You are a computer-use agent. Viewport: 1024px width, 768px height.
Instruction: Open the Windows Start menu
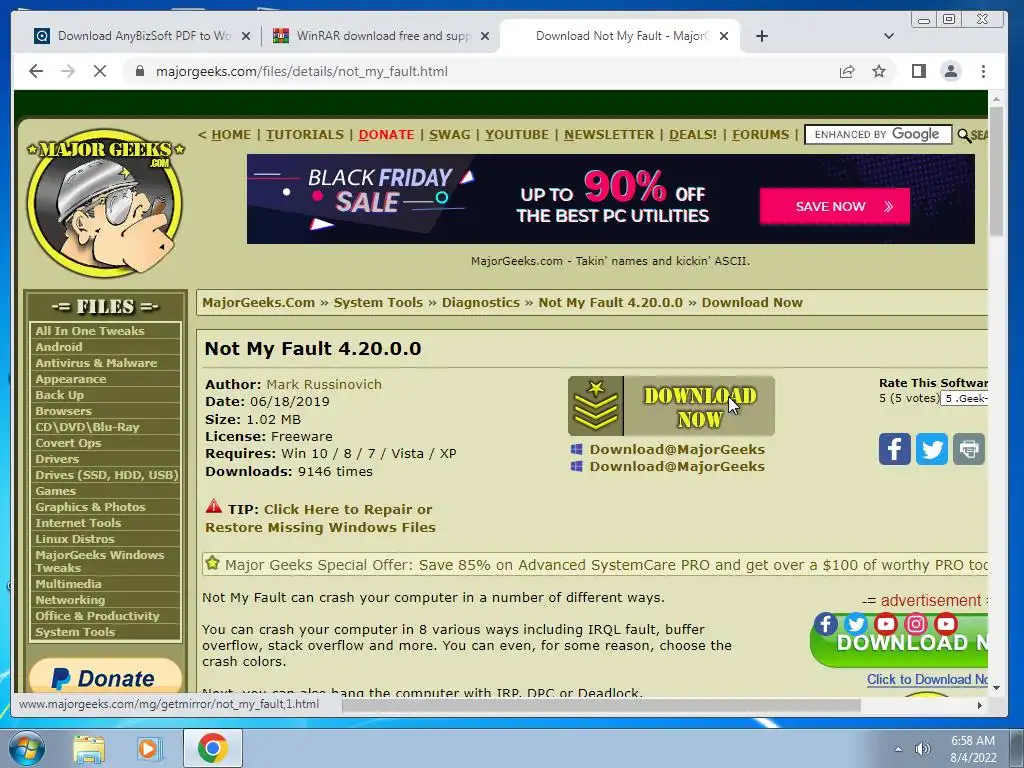[x=26, y=748]
